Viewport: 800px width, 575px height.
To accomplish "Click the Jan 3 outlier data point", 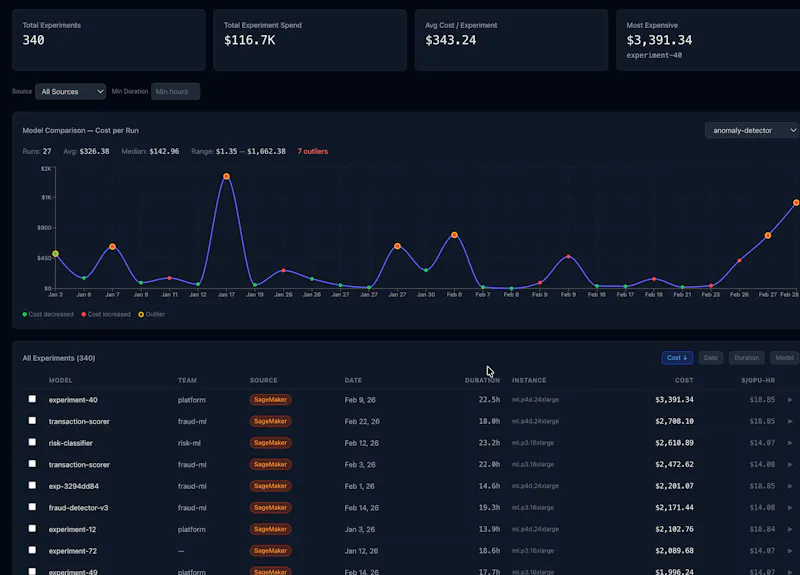I will point(56,254).
